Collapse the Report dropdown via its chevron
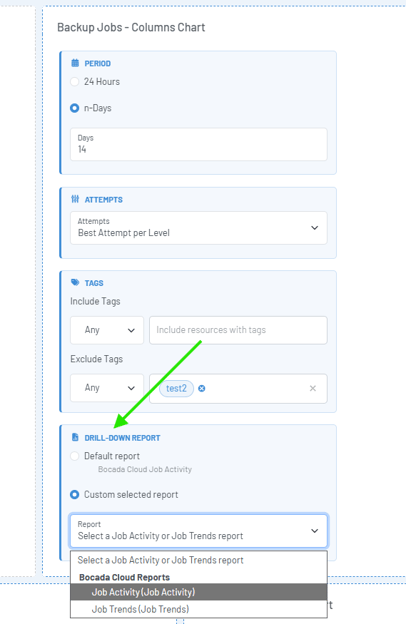Viewport: 406px width, 624px height. pos(314,531)
